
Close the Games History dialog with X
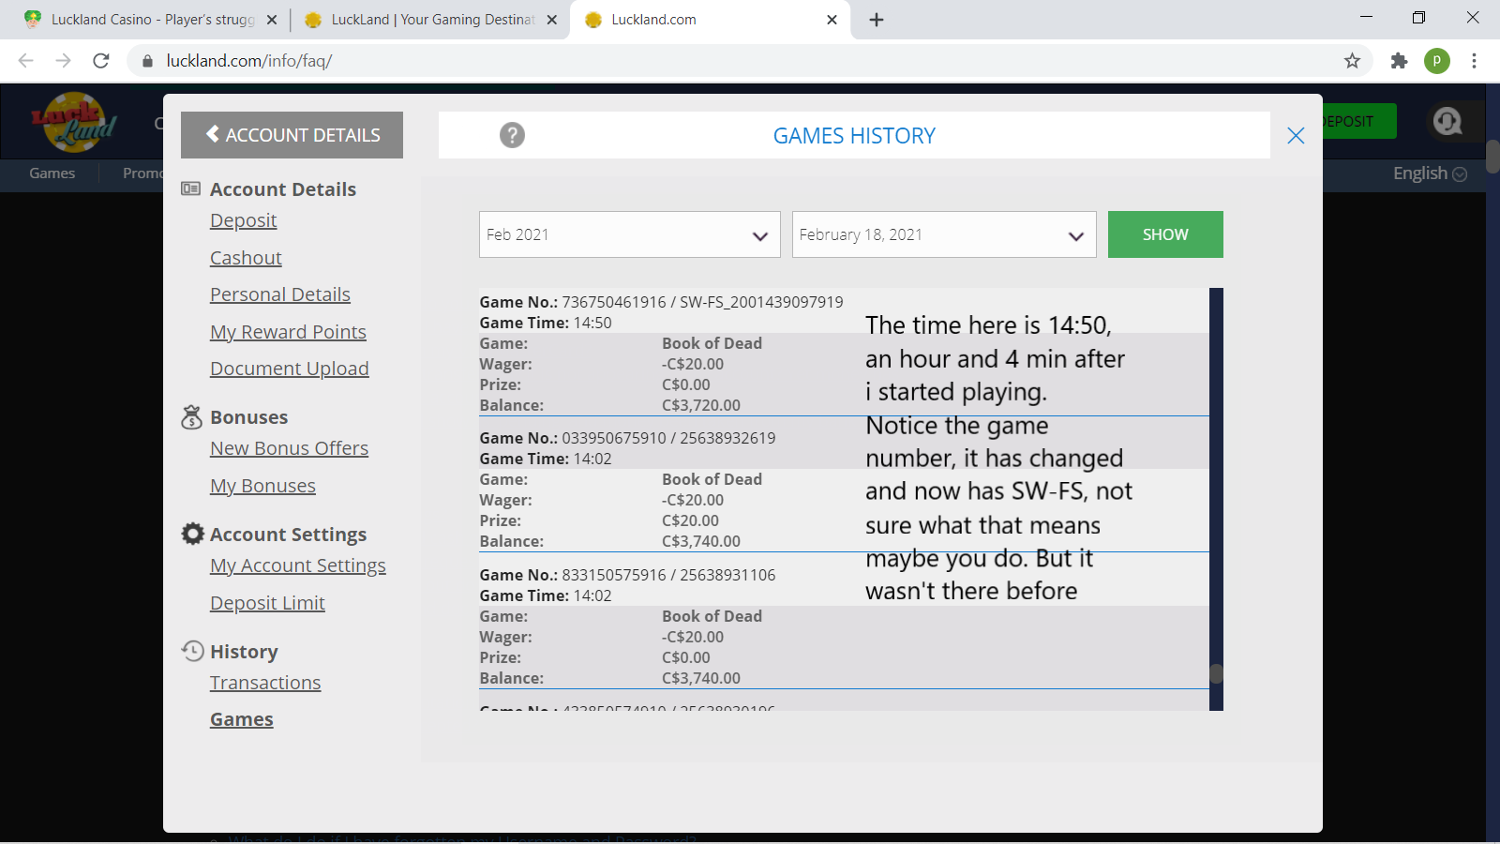1295,136
